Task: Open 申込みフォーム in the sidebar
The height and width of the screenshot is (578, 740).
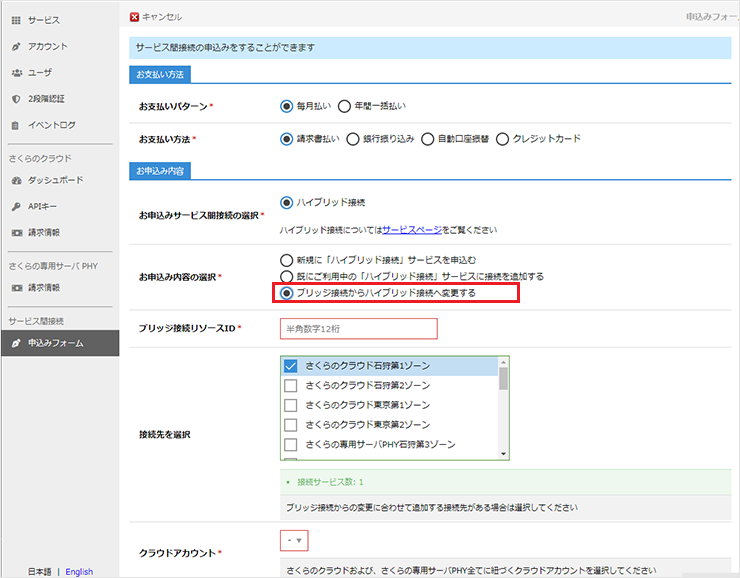Action: (55, 343)
